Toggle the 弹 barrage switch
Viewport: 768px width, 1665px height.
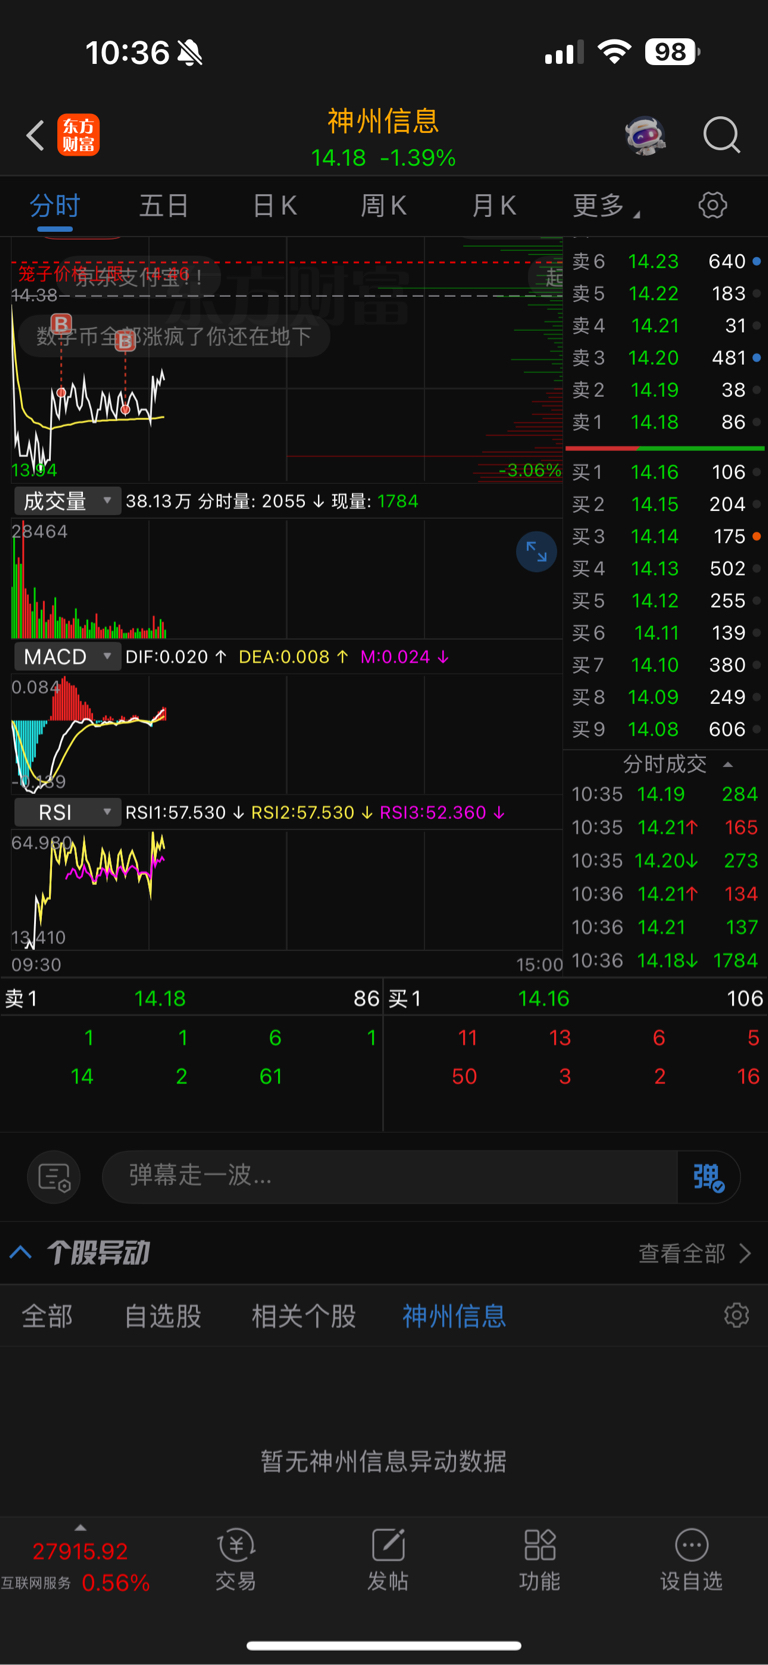pyautogui.click(x=708, y=1177)
